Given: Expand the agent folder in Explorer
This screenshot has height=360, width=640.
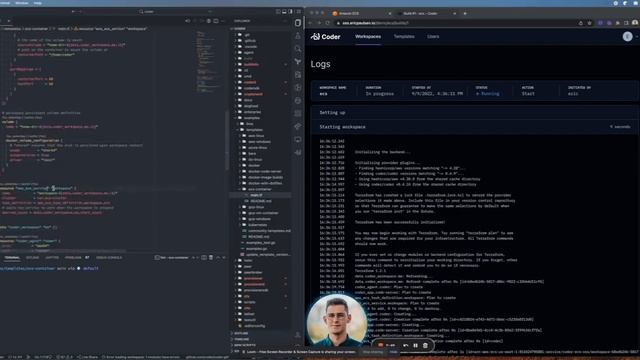Looking at the screenshot, I should 249,53.
